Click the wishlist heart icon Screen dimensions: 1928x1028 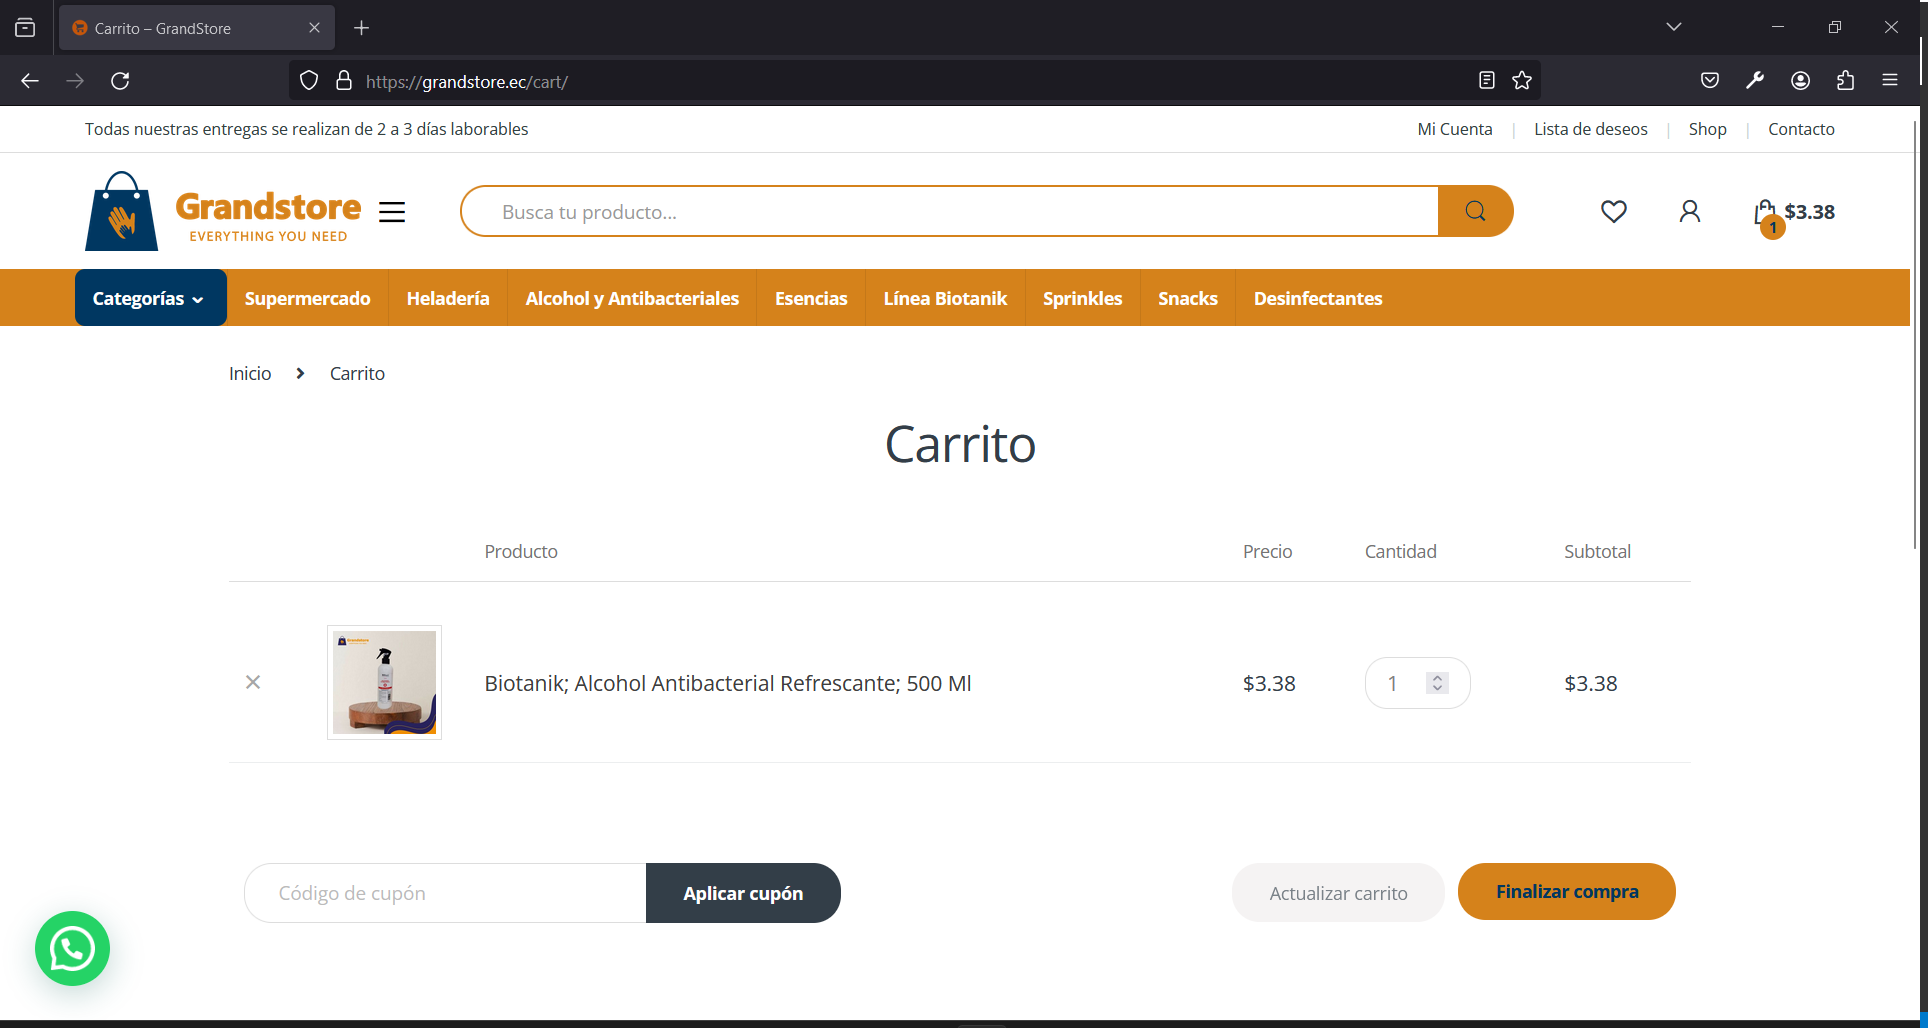pyautogui.click(x=1613, y=211)
